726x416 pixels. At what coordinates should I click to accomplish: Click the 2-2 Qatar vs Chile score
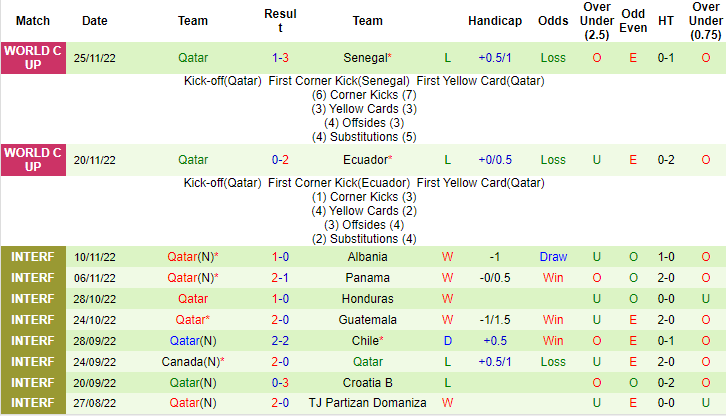tap(281, 341)
